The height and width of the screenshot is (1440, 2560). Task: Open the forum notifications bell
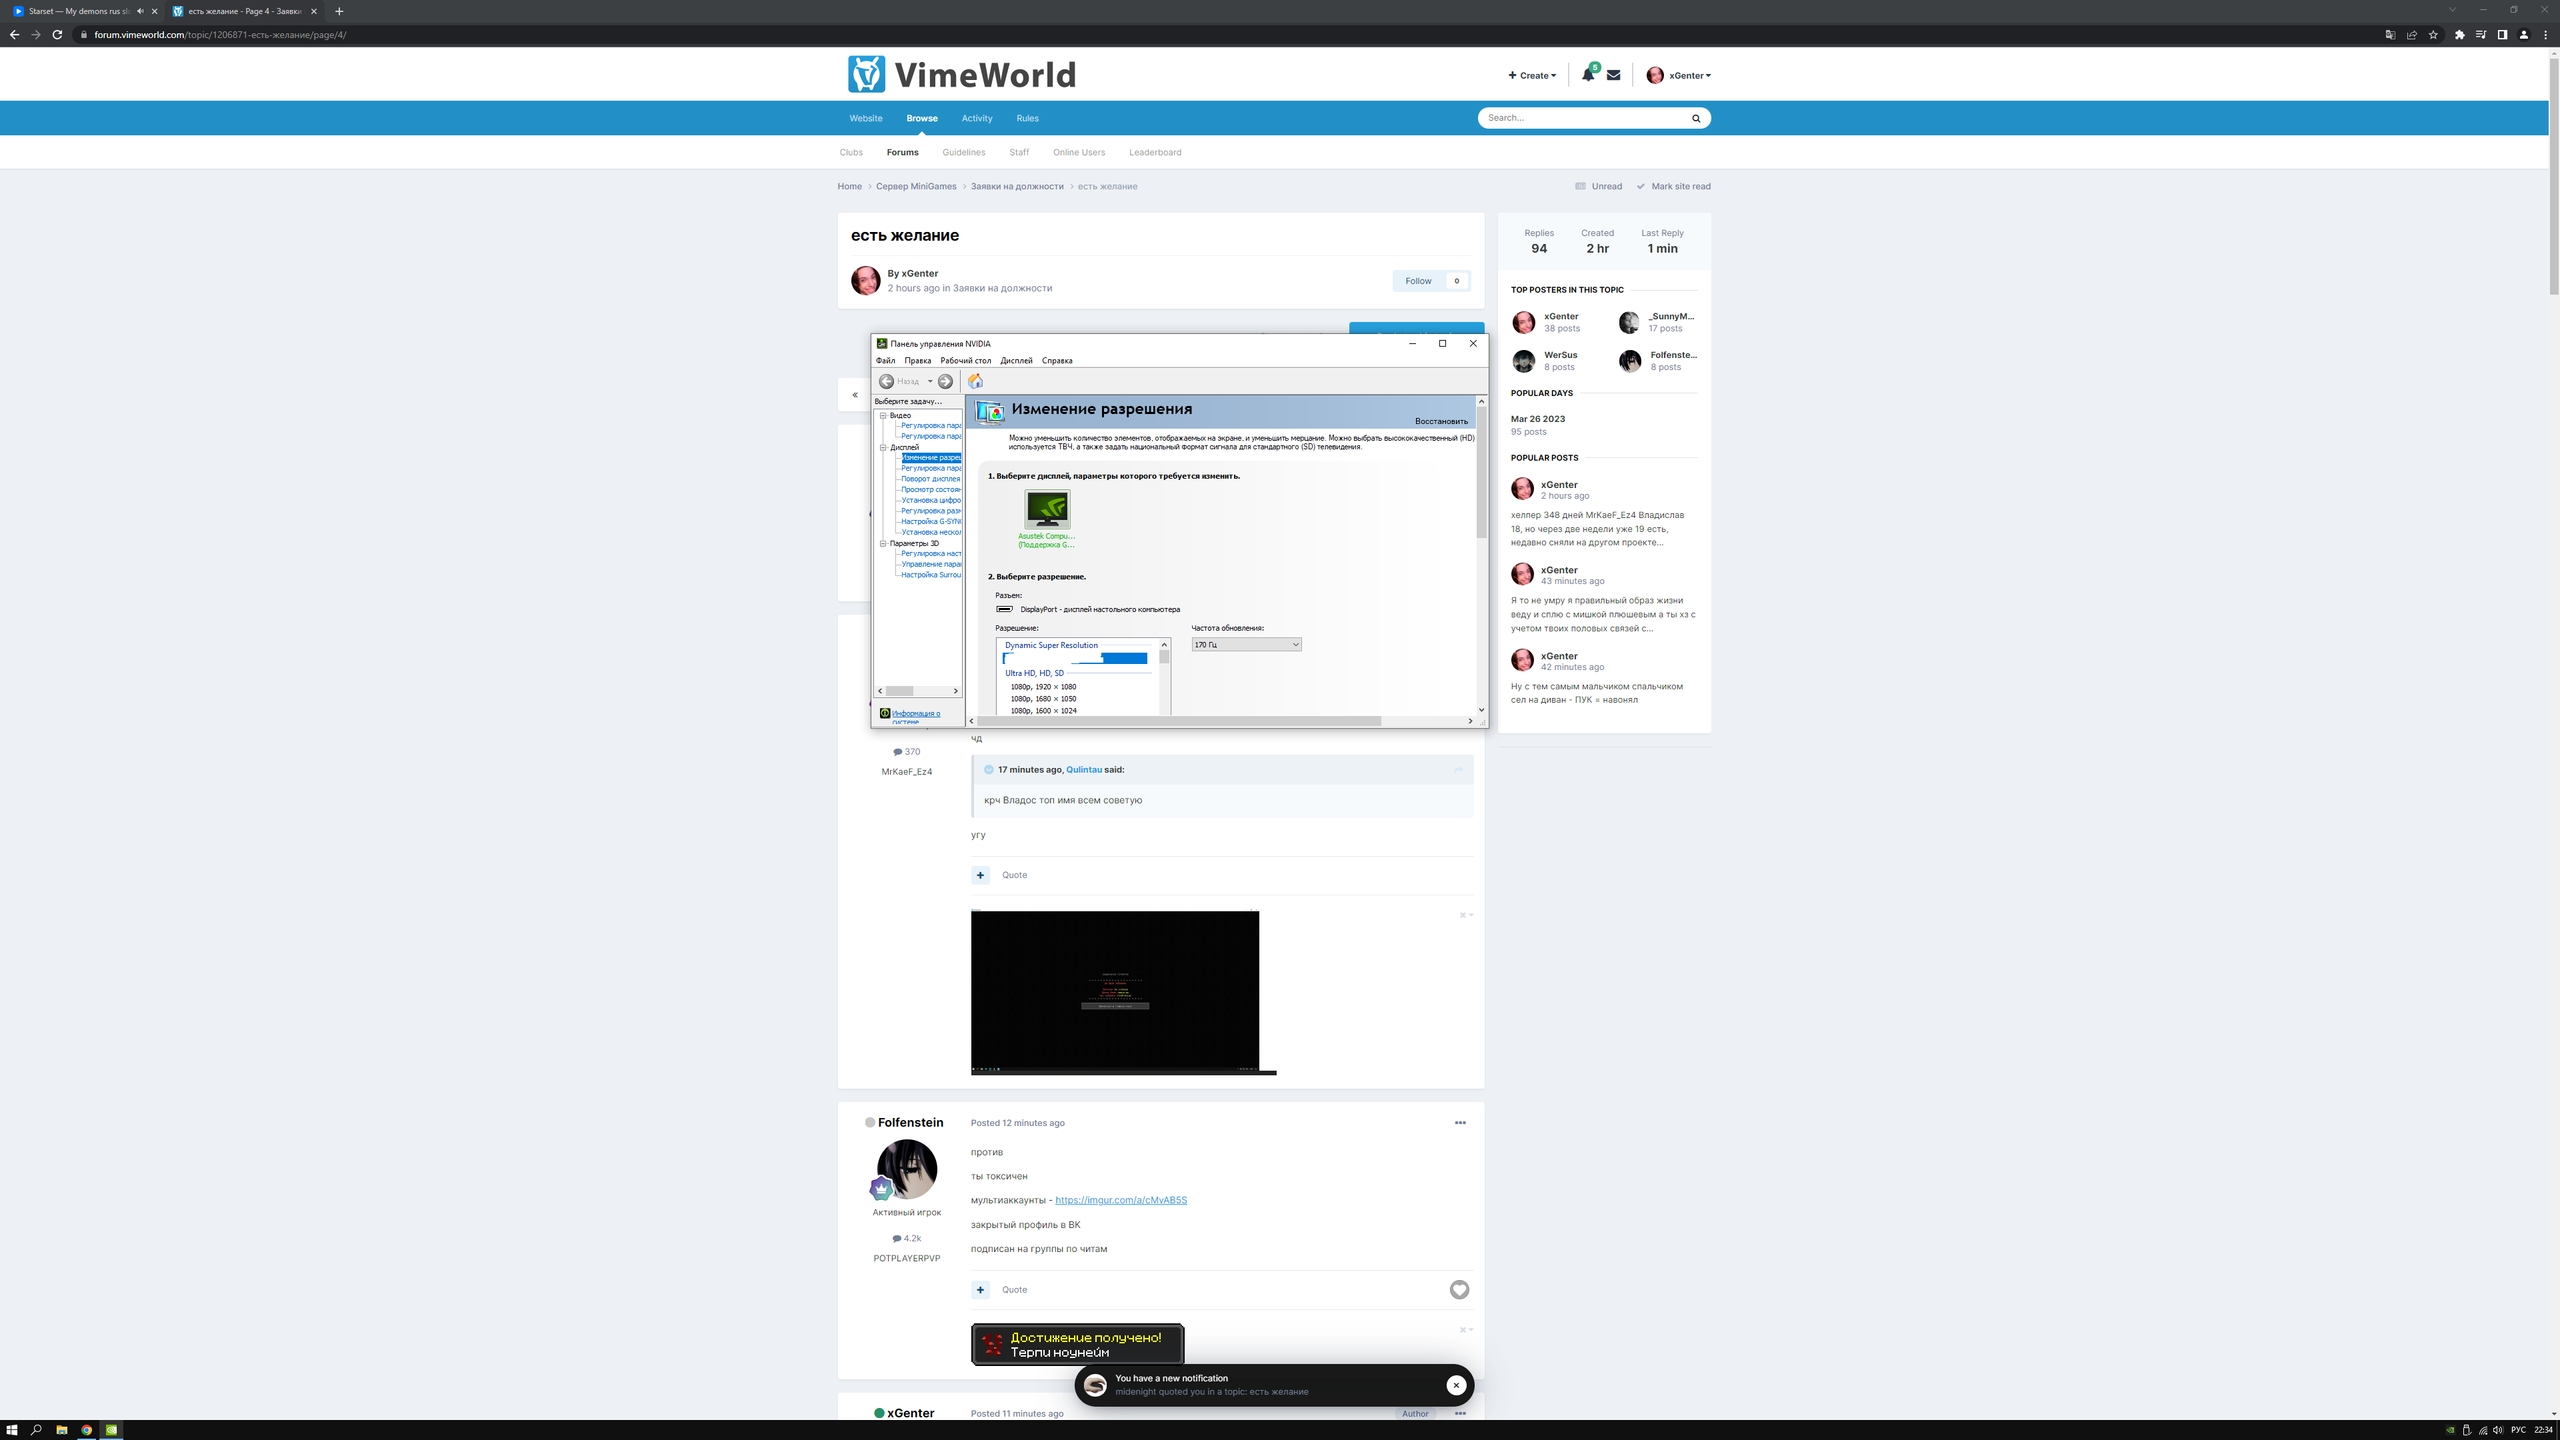pyautogui.click(x=1587, y=75)
